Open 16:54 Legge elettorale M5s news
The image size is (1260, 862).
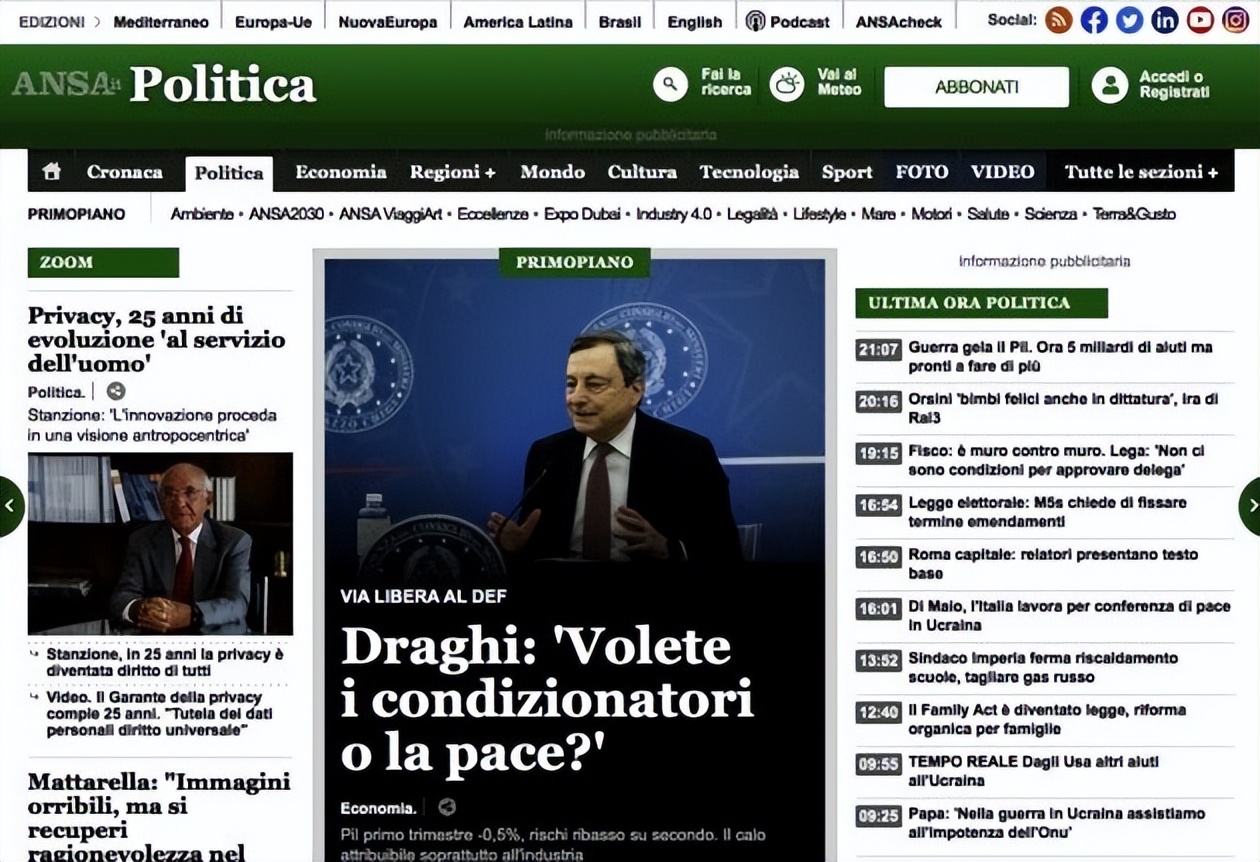coord(1046,512)
